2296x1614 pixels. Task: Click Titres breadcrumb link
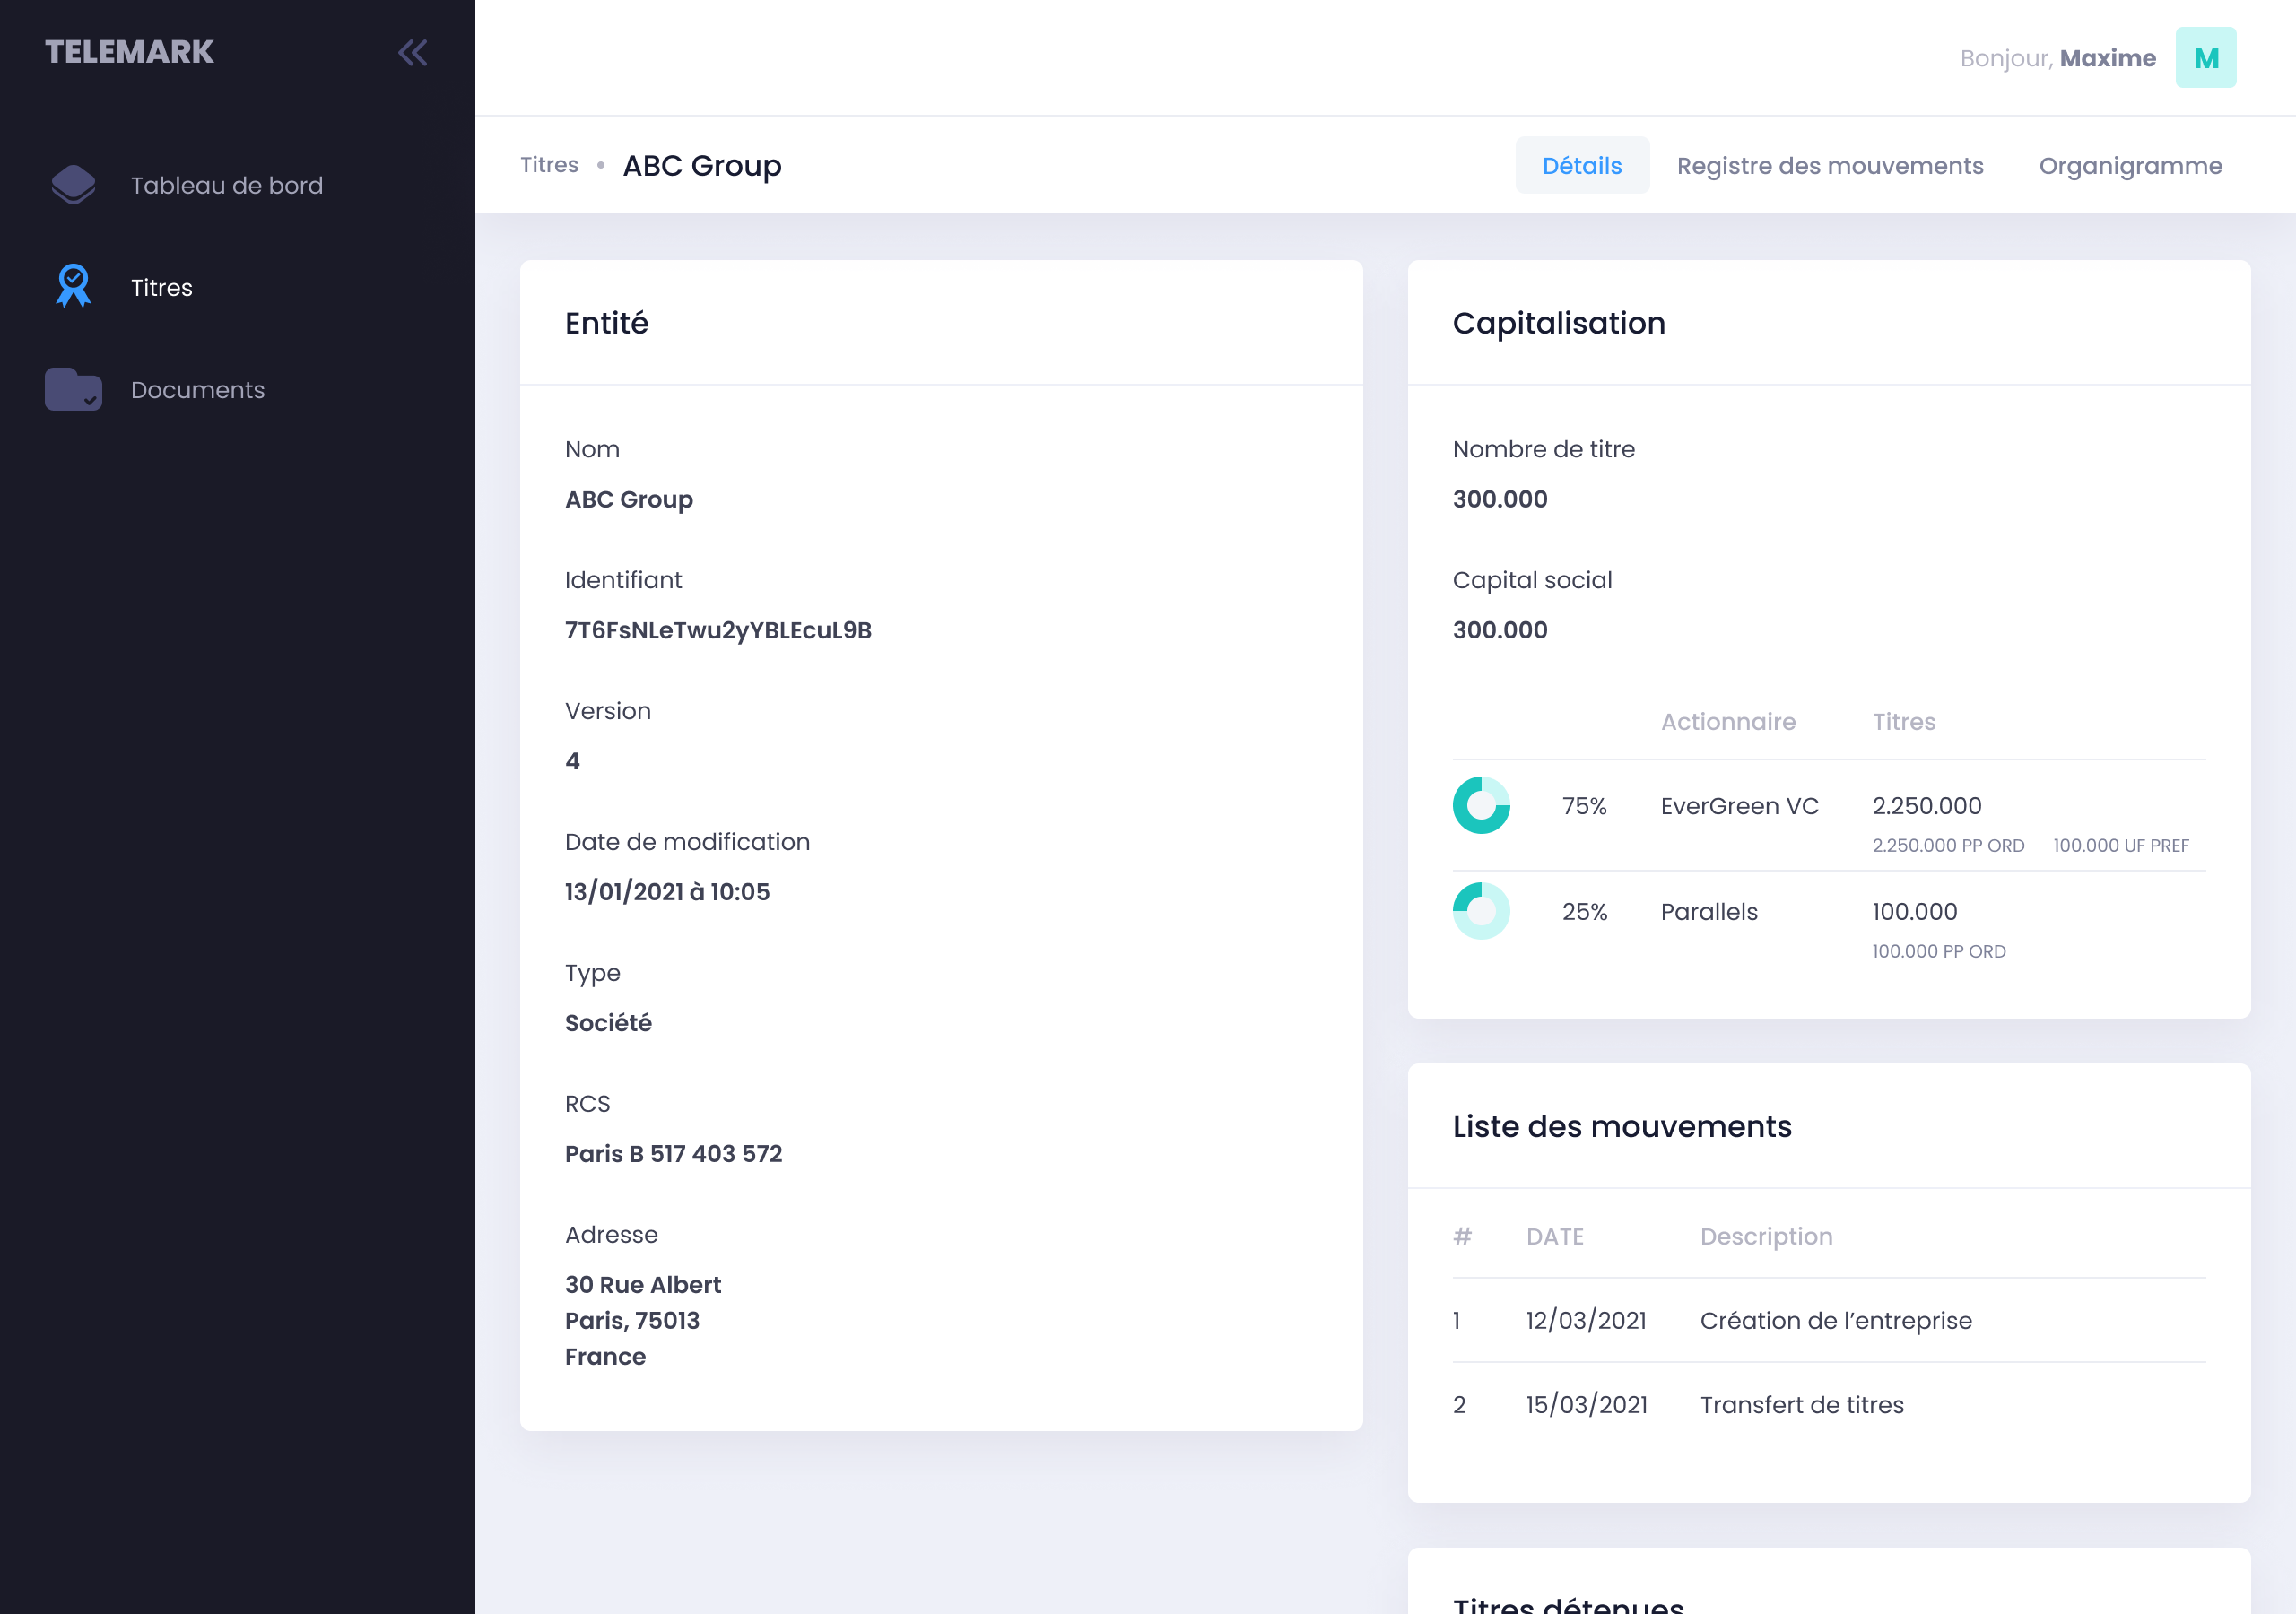click(x=549, y=165)
